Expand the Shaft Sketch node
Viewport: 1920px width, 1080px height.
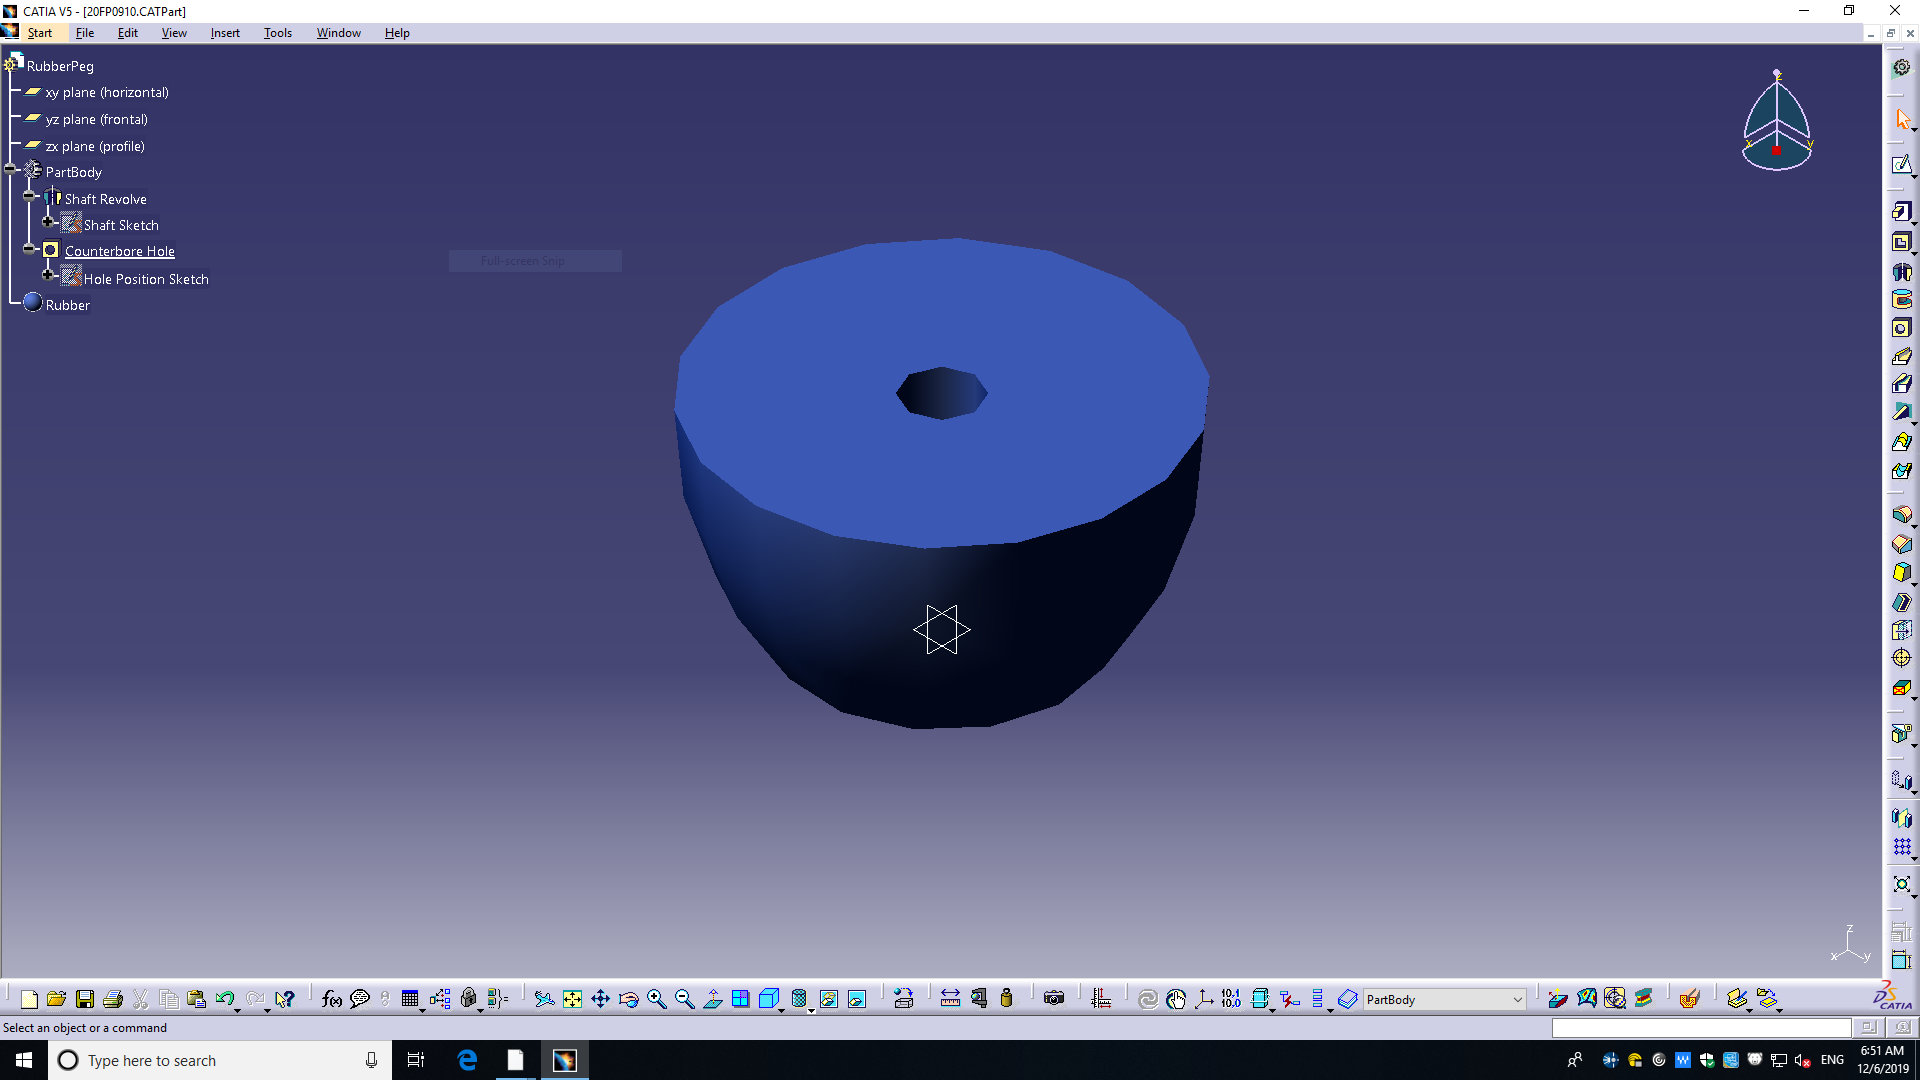pos(48,222)
